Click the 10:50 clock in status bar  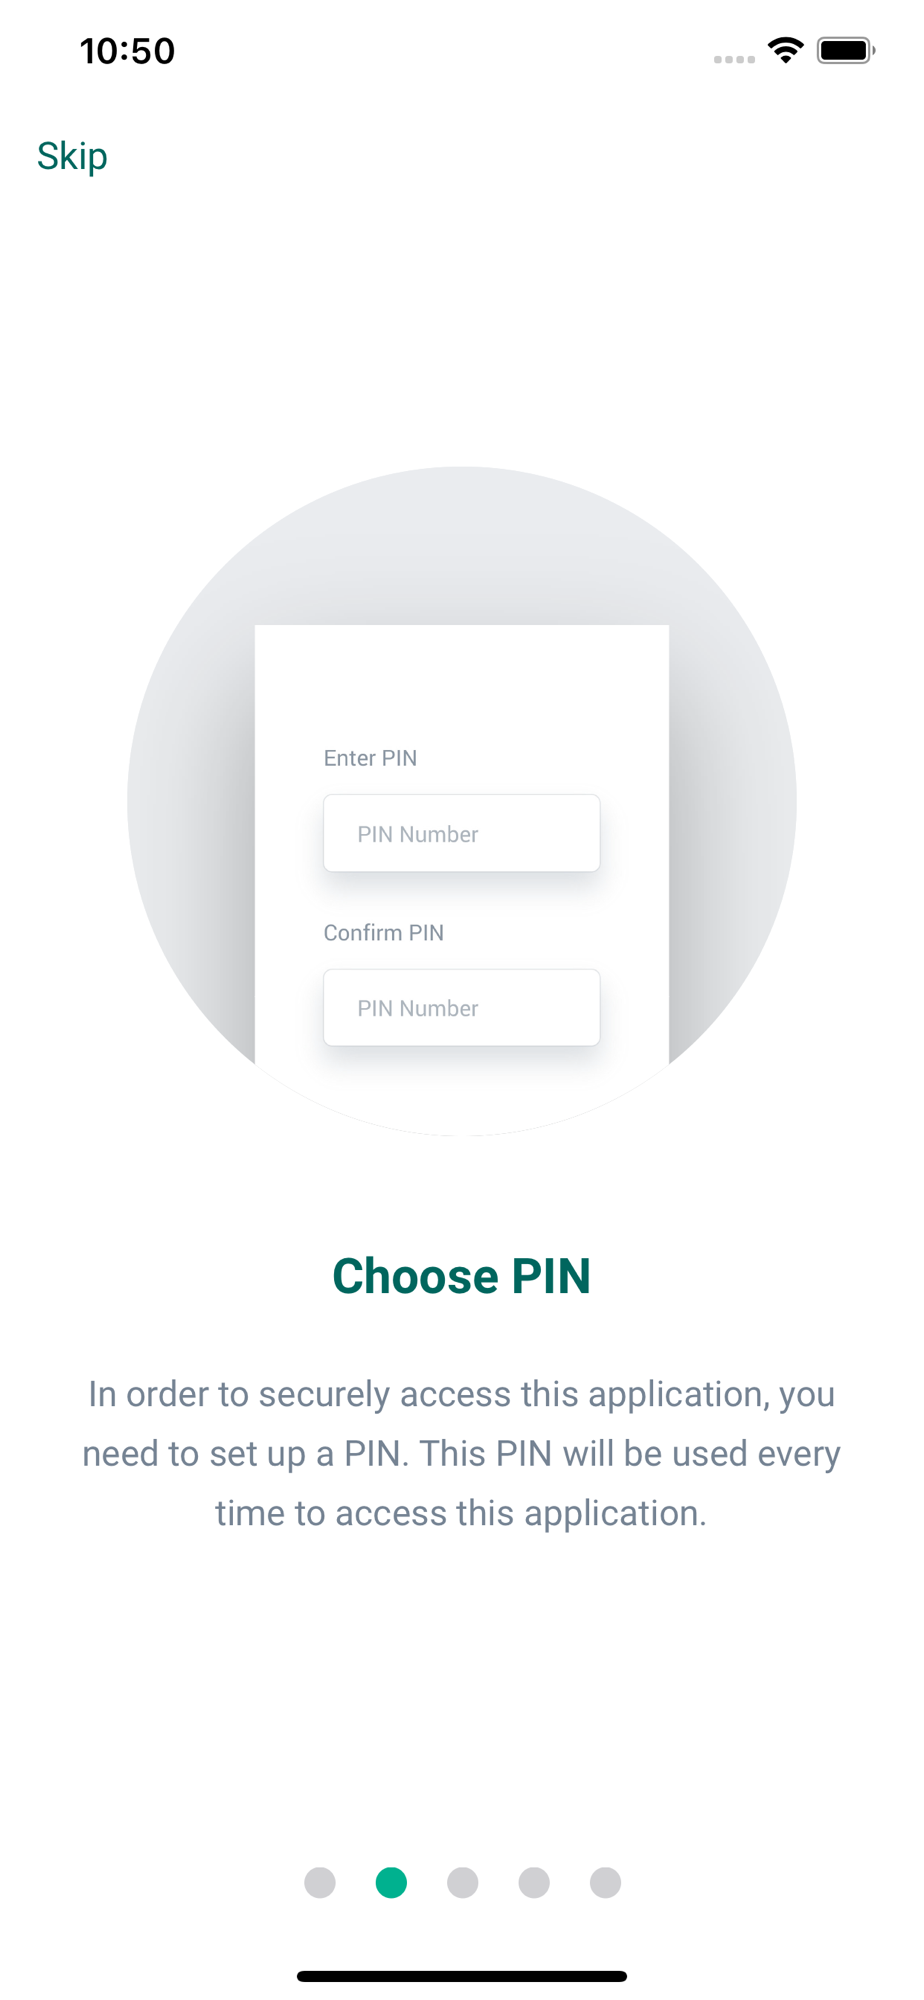[127, 51]
